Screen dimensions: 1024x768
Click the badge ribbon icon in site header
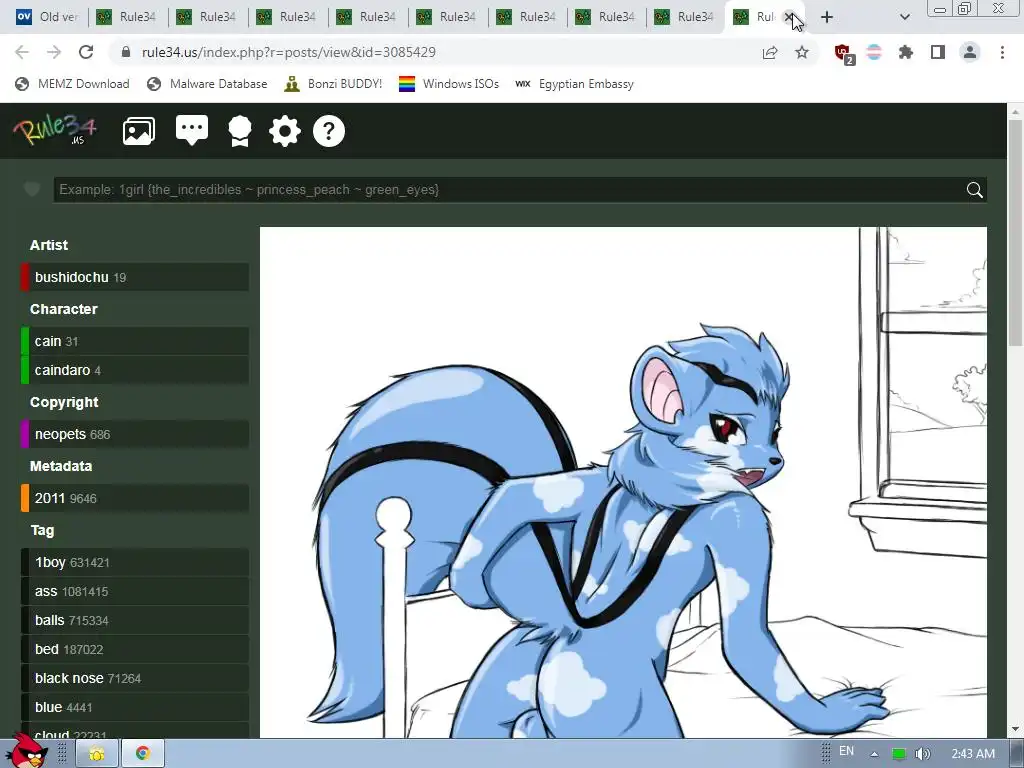[x=240, y=131]
